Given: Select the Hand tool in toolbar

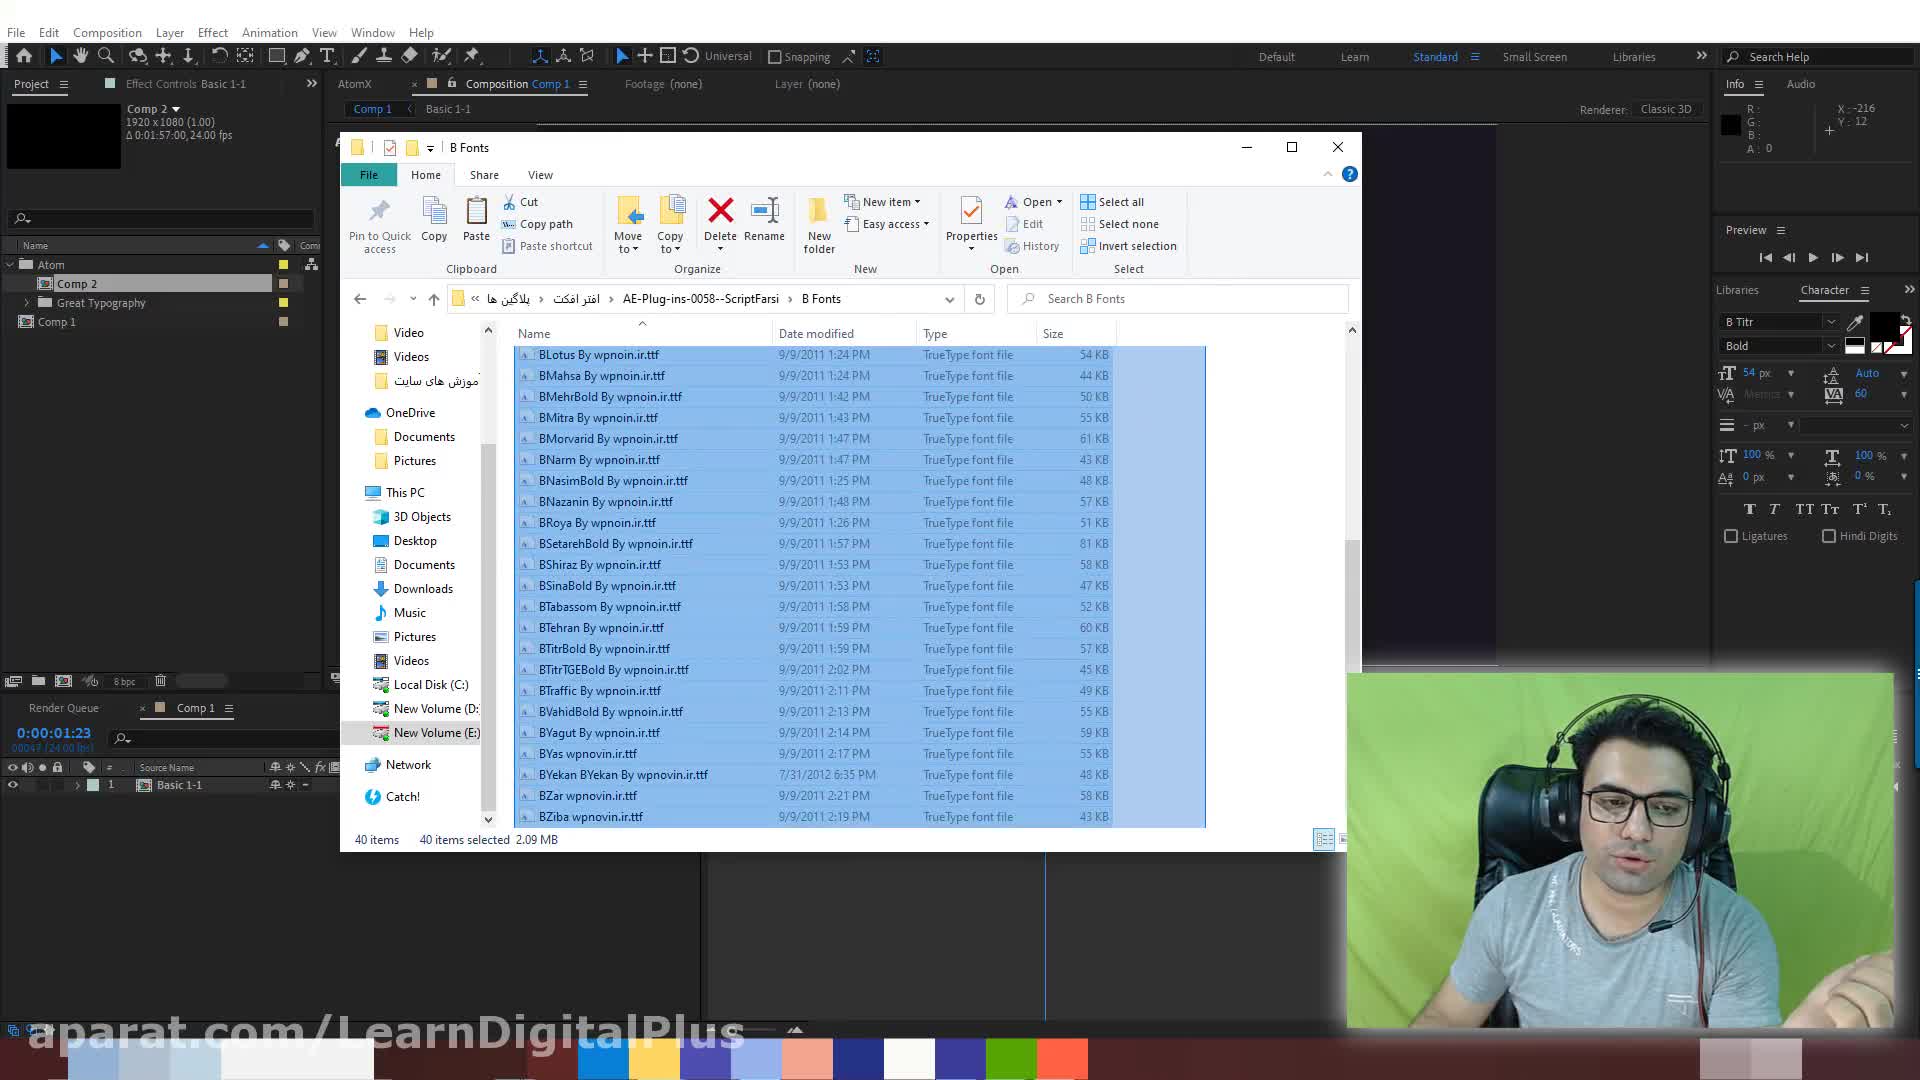Looking at the screenshot, I should [x=81, y=56].
